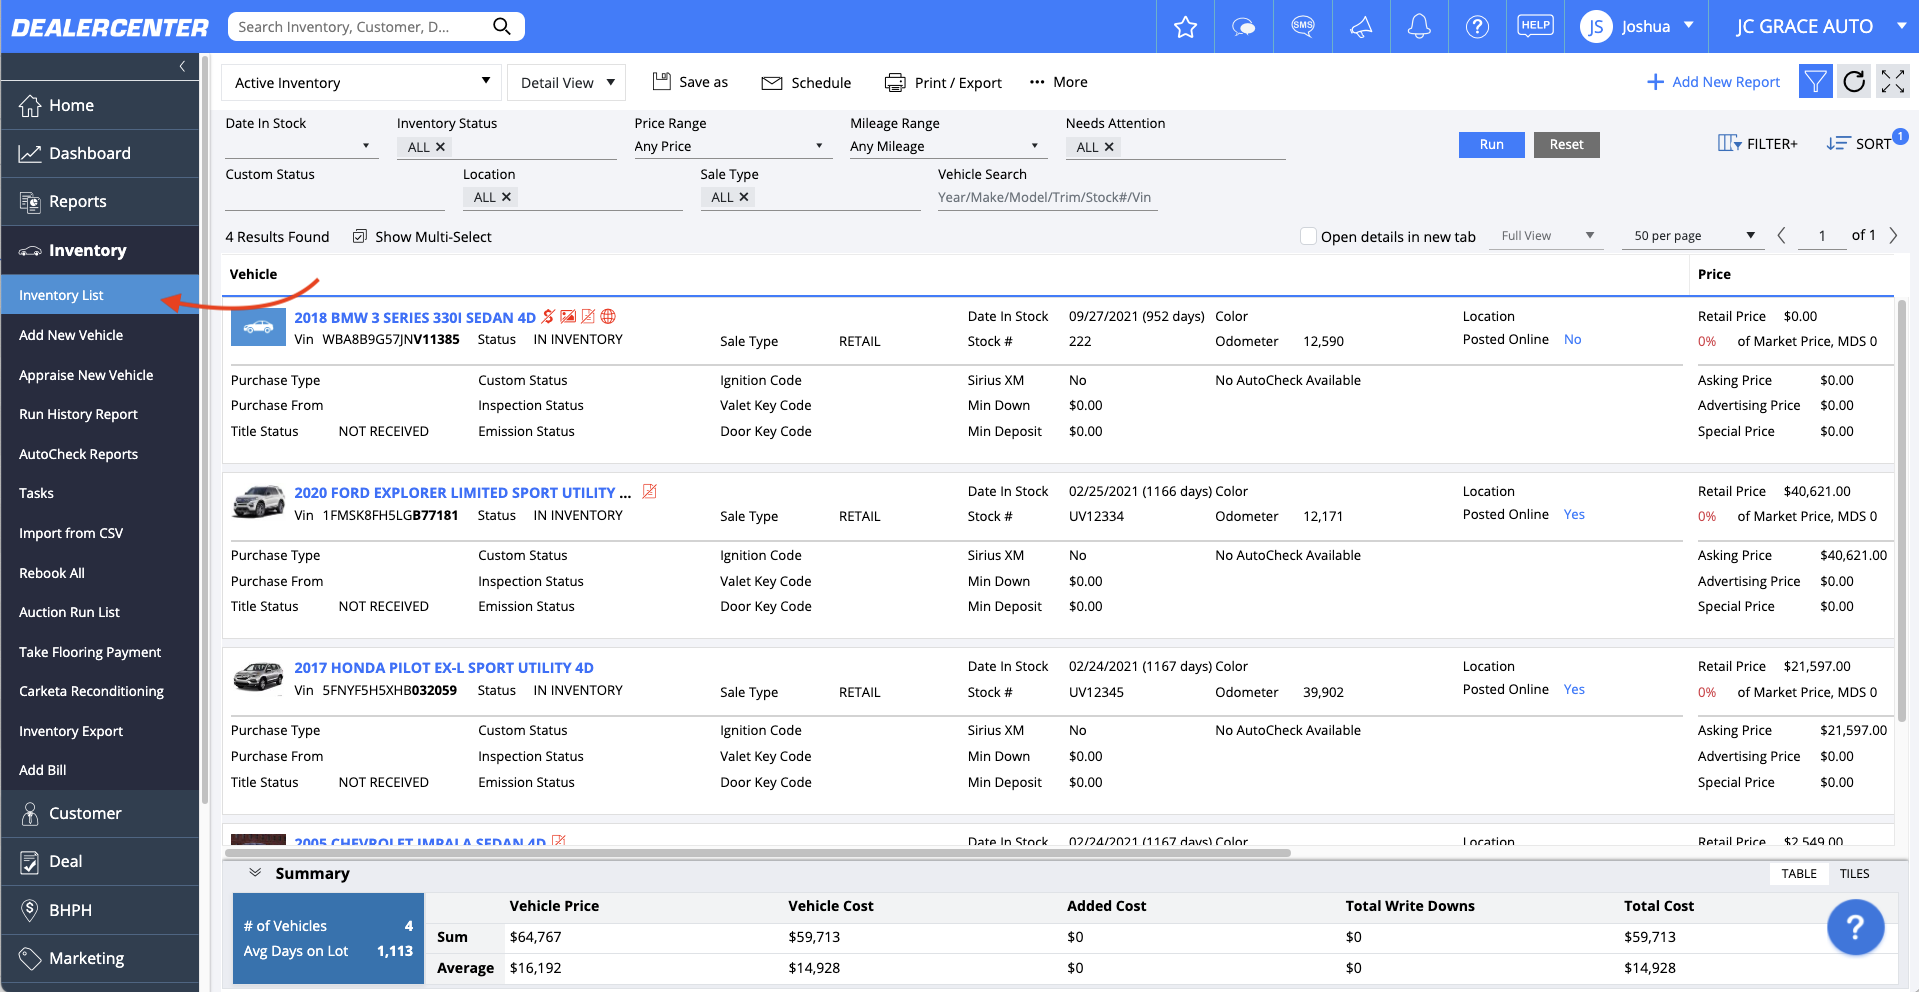Screen dimensions: 1919x992
Task: Click the horizontal scrollbar above Summary
Action: click(758, 853)
